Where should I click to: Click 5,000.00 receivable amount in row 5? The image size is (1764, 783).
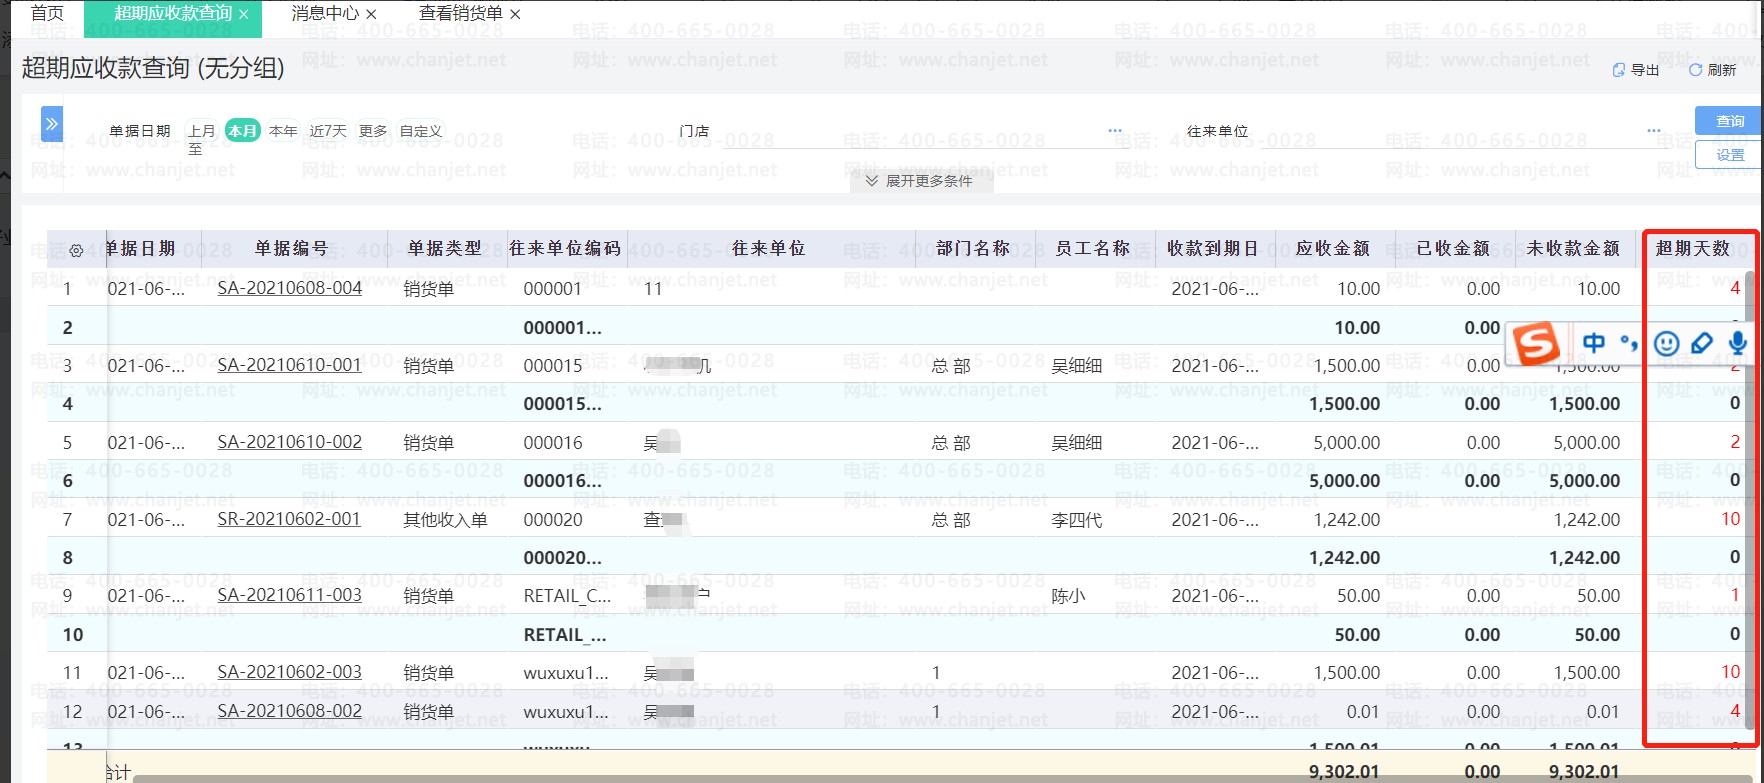click(1346, 443)
